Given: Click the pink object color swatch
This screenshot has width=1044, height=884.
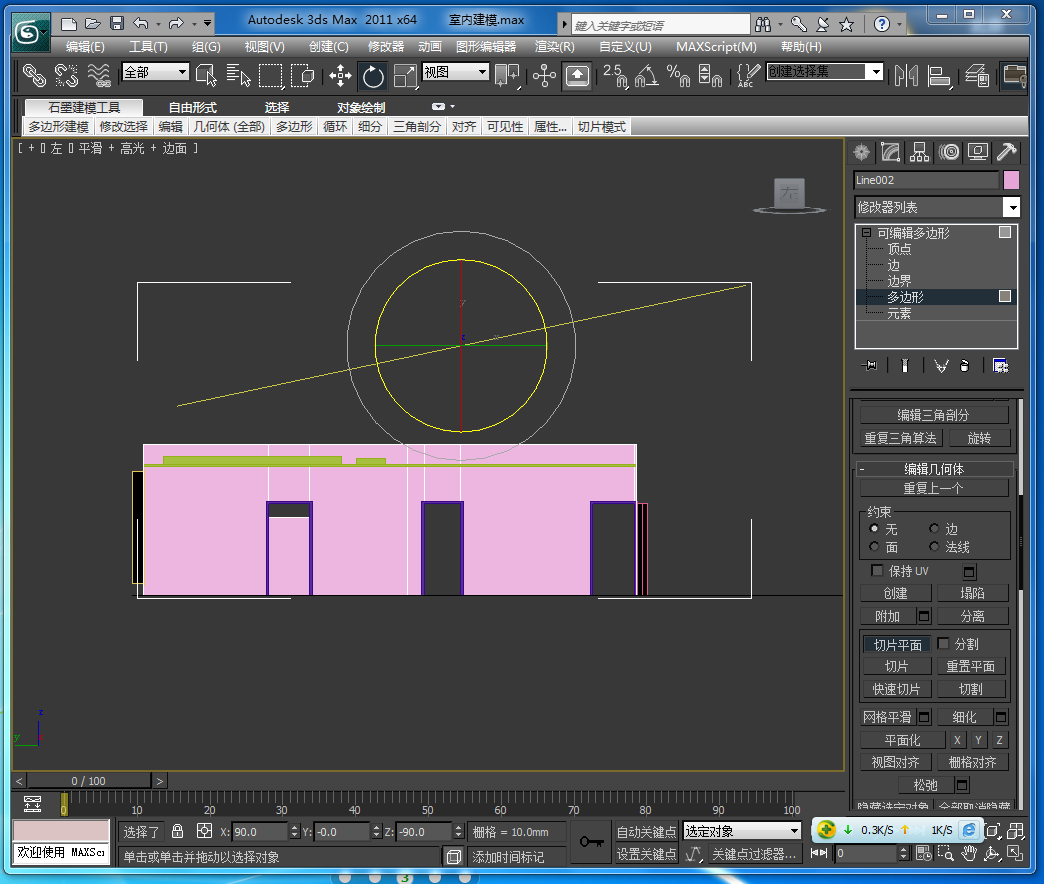Looking at the screenshot, I should (x=1011, y=180).
